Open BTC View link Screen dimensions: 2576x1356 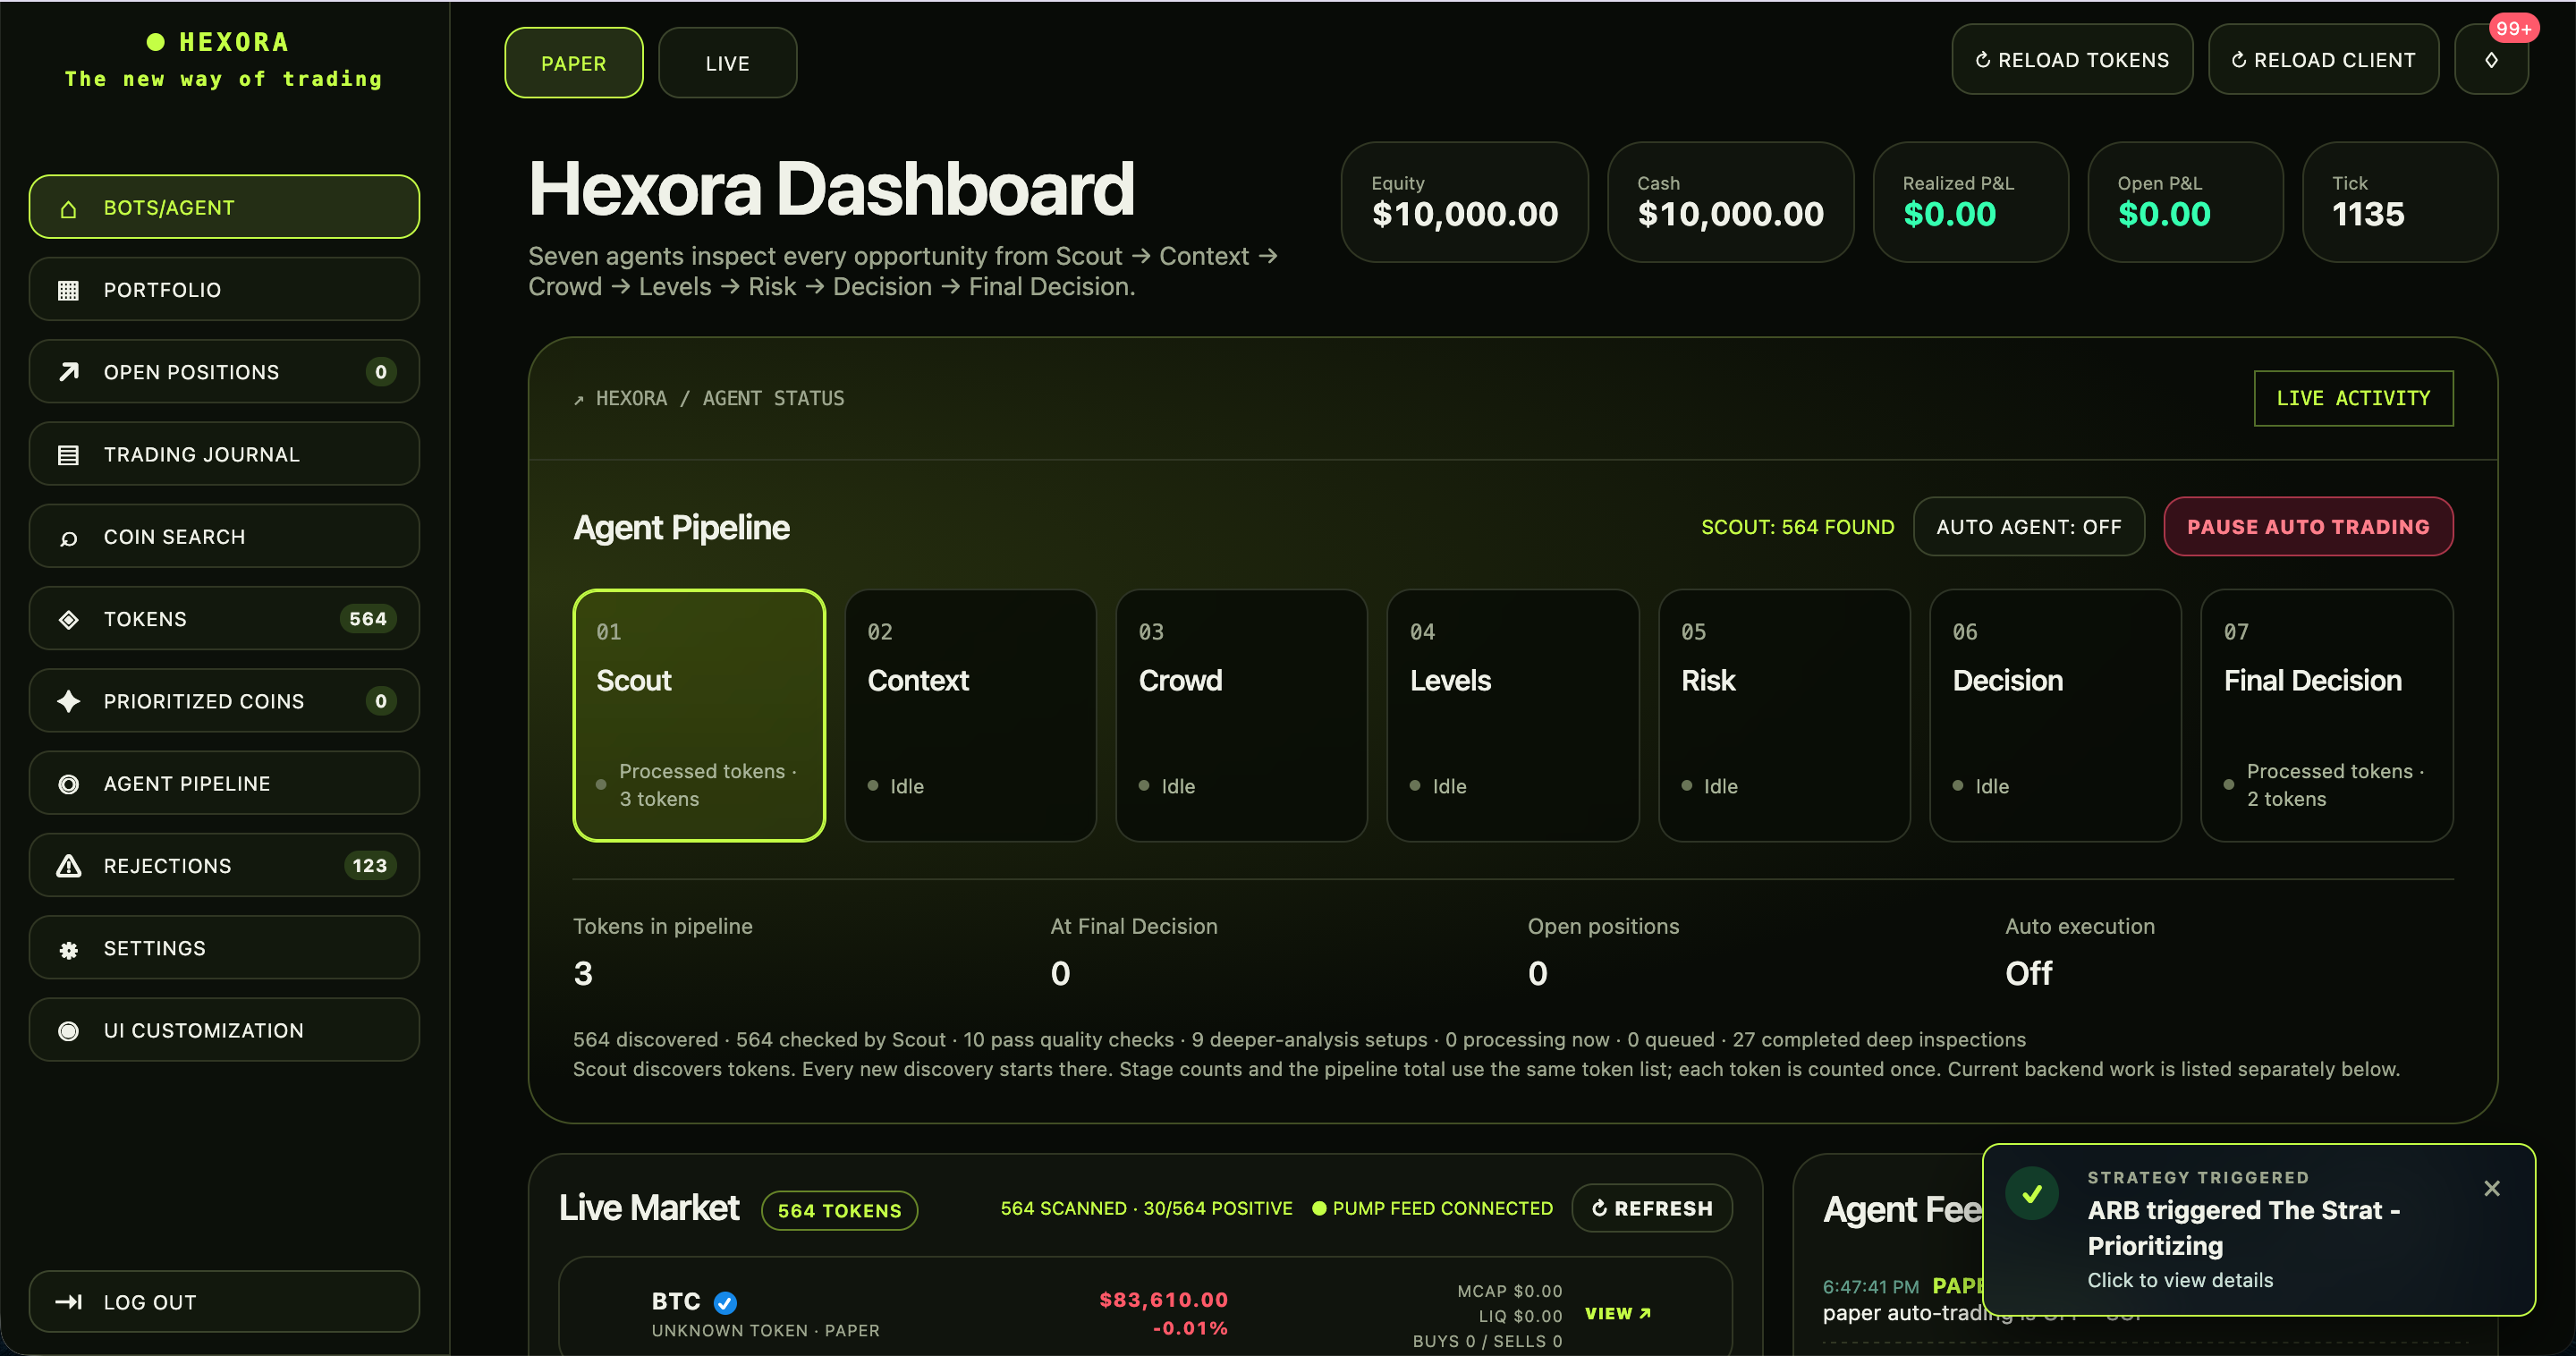coord(1617,1314)
